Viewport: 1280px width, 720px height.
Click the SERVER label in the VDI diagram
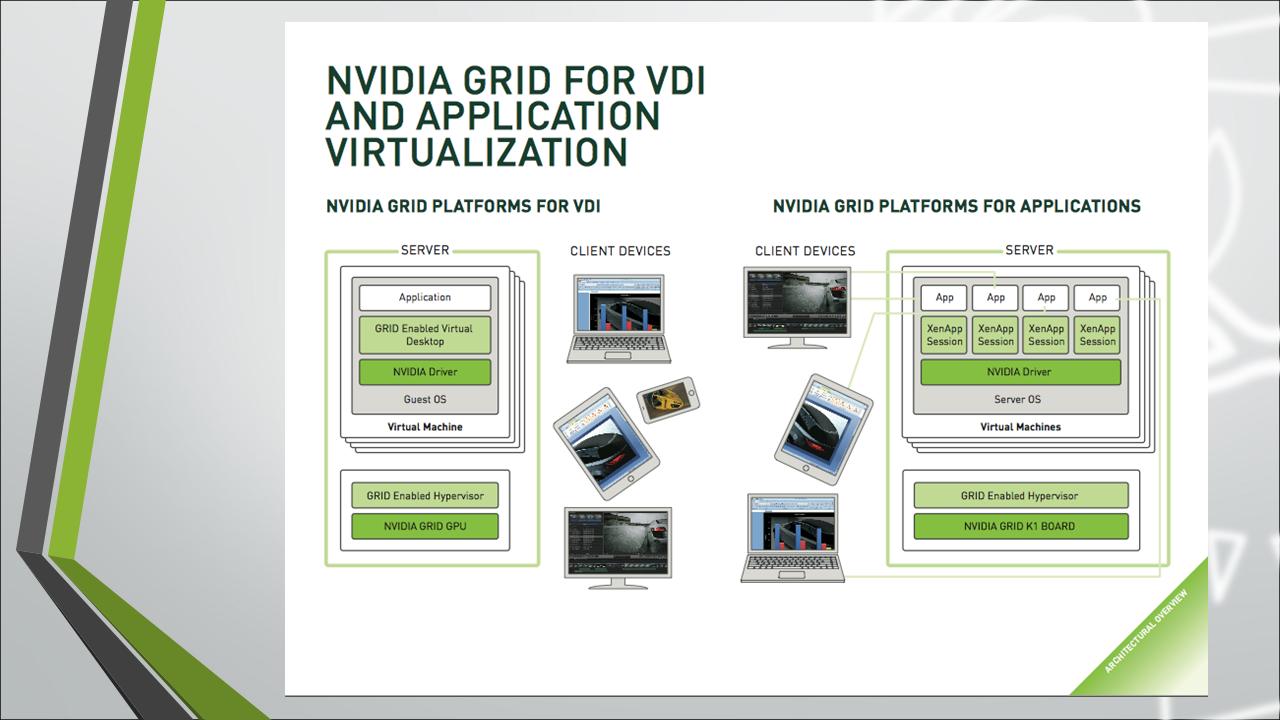[x=425, y=250]
